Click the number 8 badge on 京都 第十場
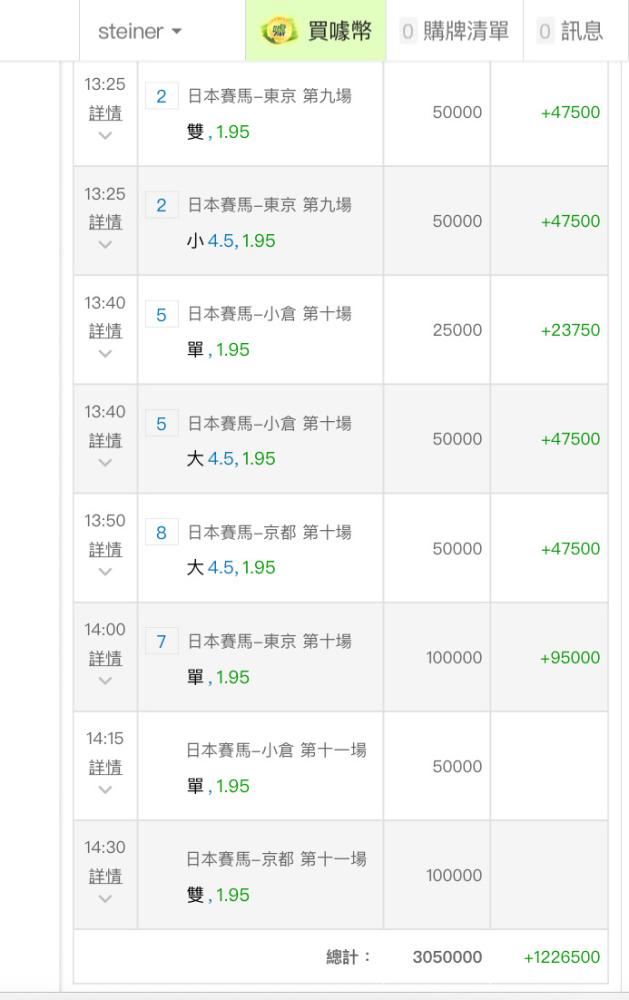629x1000 pixels. point(161,533)
